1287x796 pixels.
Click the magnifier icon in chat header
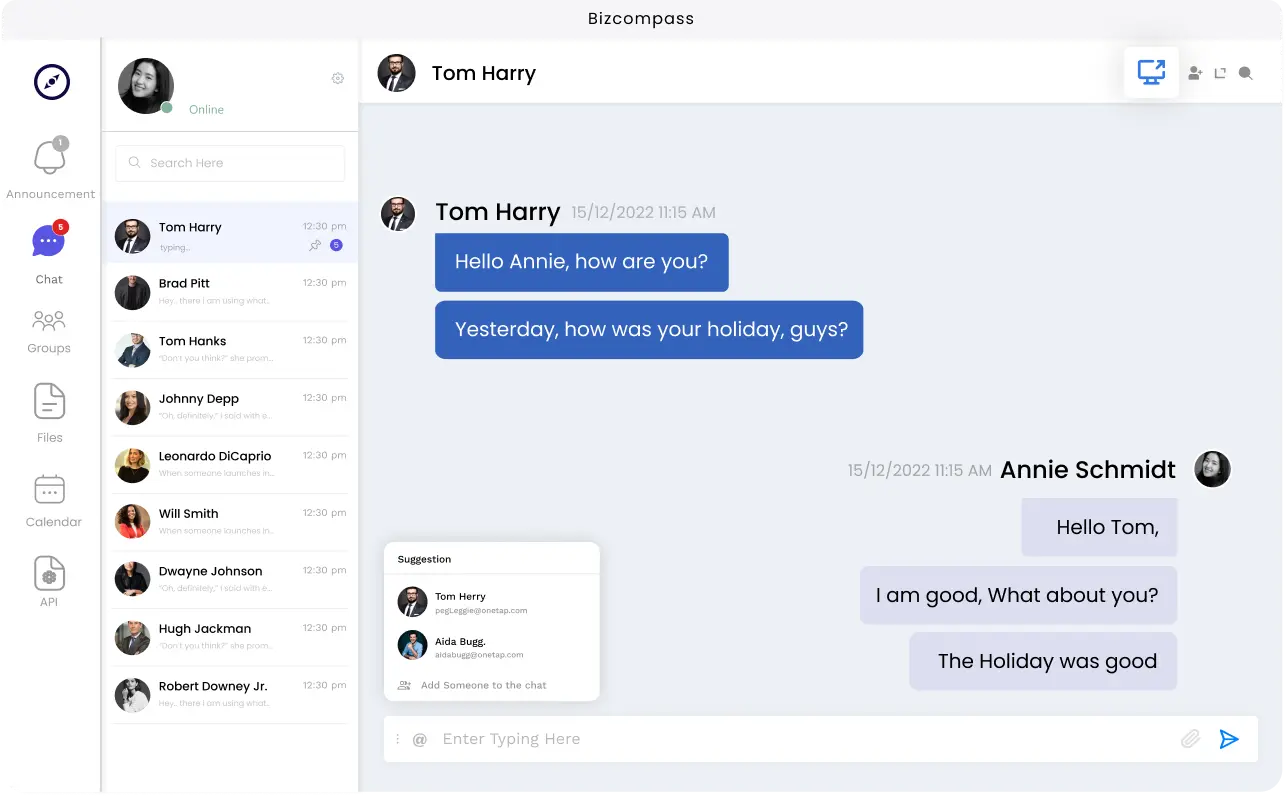tap(1245, 73)
